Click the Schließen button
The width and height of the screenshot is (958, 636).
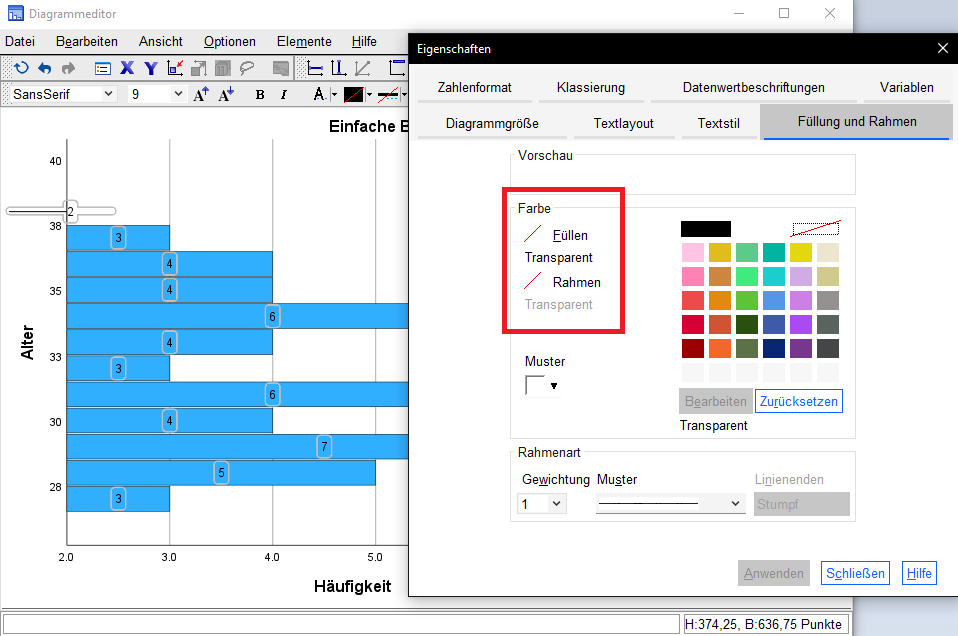click(x=855, y=572)
